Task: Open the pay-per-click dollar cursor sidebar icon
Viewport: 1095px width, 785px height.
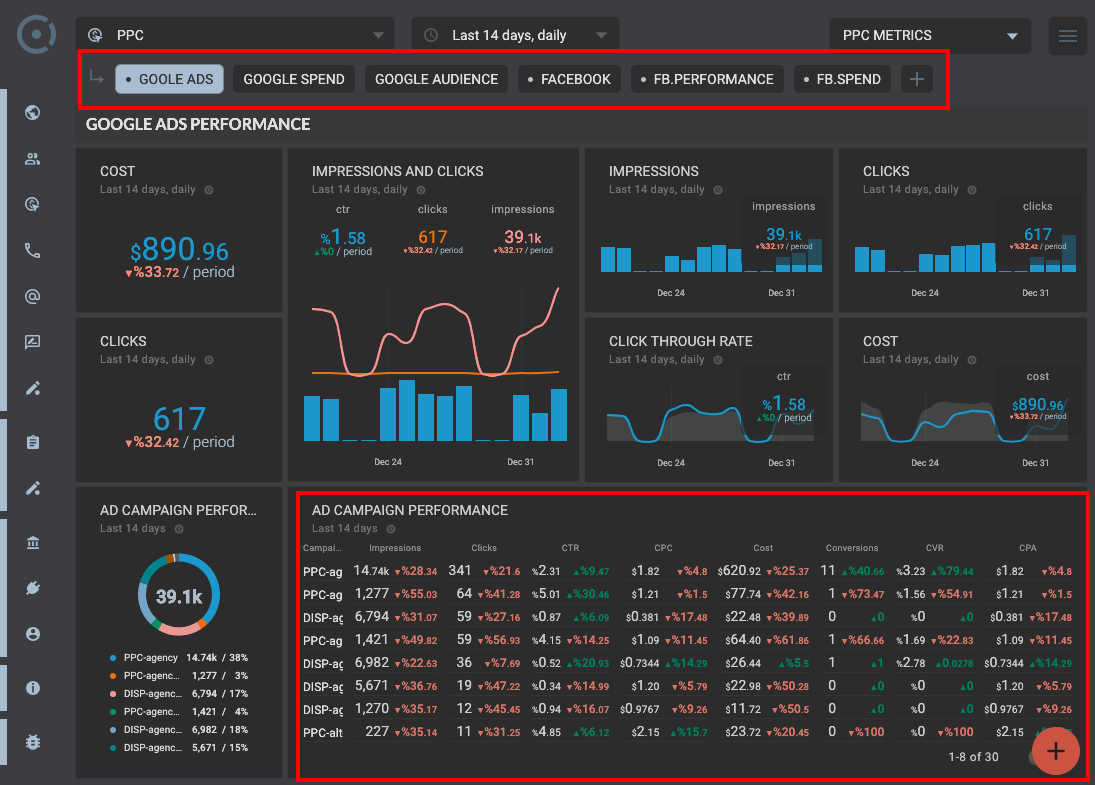Action: tap(33, 204)
